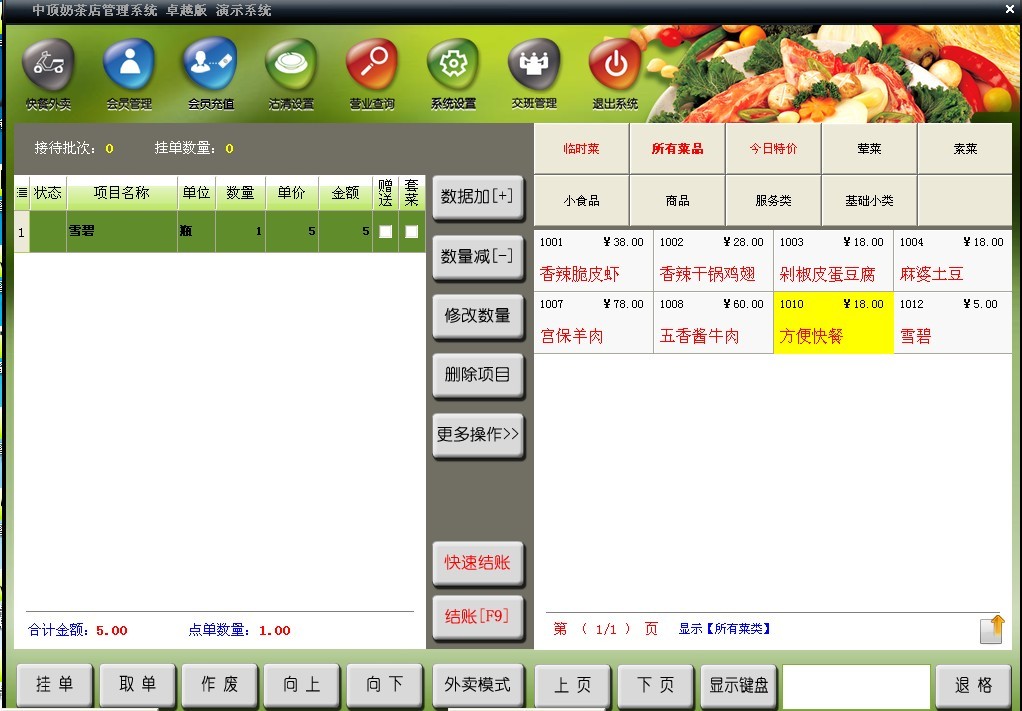This screenshot has height=711, width=1022.
Task: Add dish 1001 香辣脆皮虾
Action: click(593, 260)
